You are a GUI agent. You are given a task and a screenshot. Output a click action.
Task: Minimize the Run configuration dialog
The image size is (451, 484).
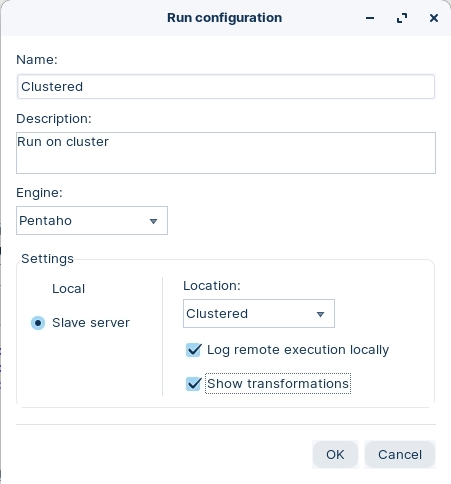[370, 18]
